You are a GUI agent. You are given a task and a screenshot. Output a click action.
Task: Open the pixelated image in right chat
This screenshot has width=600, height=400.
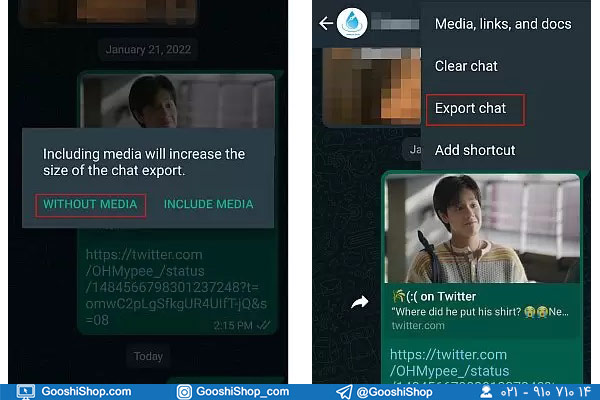372,86
